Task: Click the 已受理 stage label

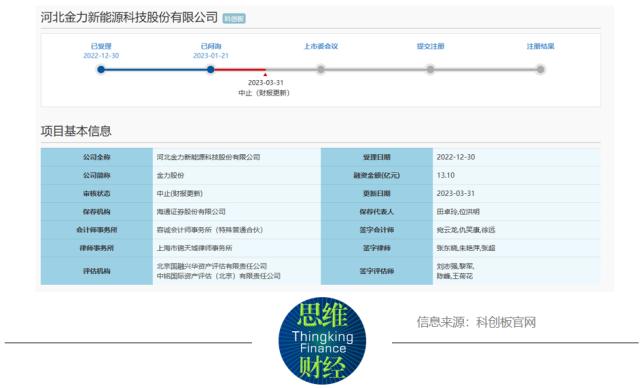Action: click(x=101, y=46)
